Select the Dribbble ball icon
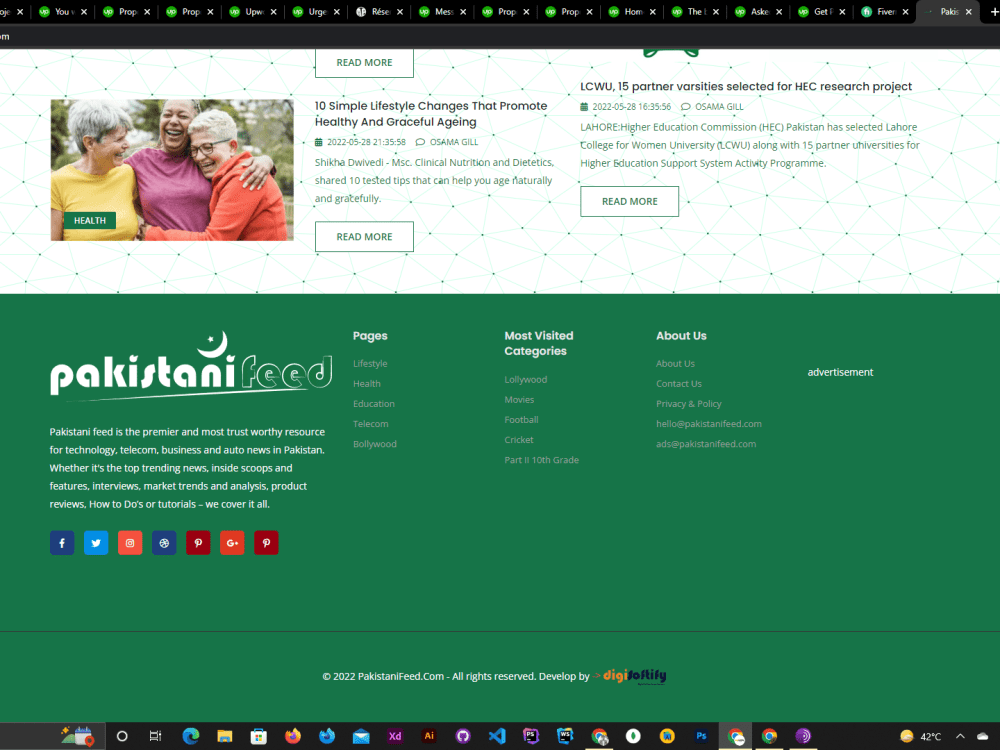 click(x=164, y=542)
